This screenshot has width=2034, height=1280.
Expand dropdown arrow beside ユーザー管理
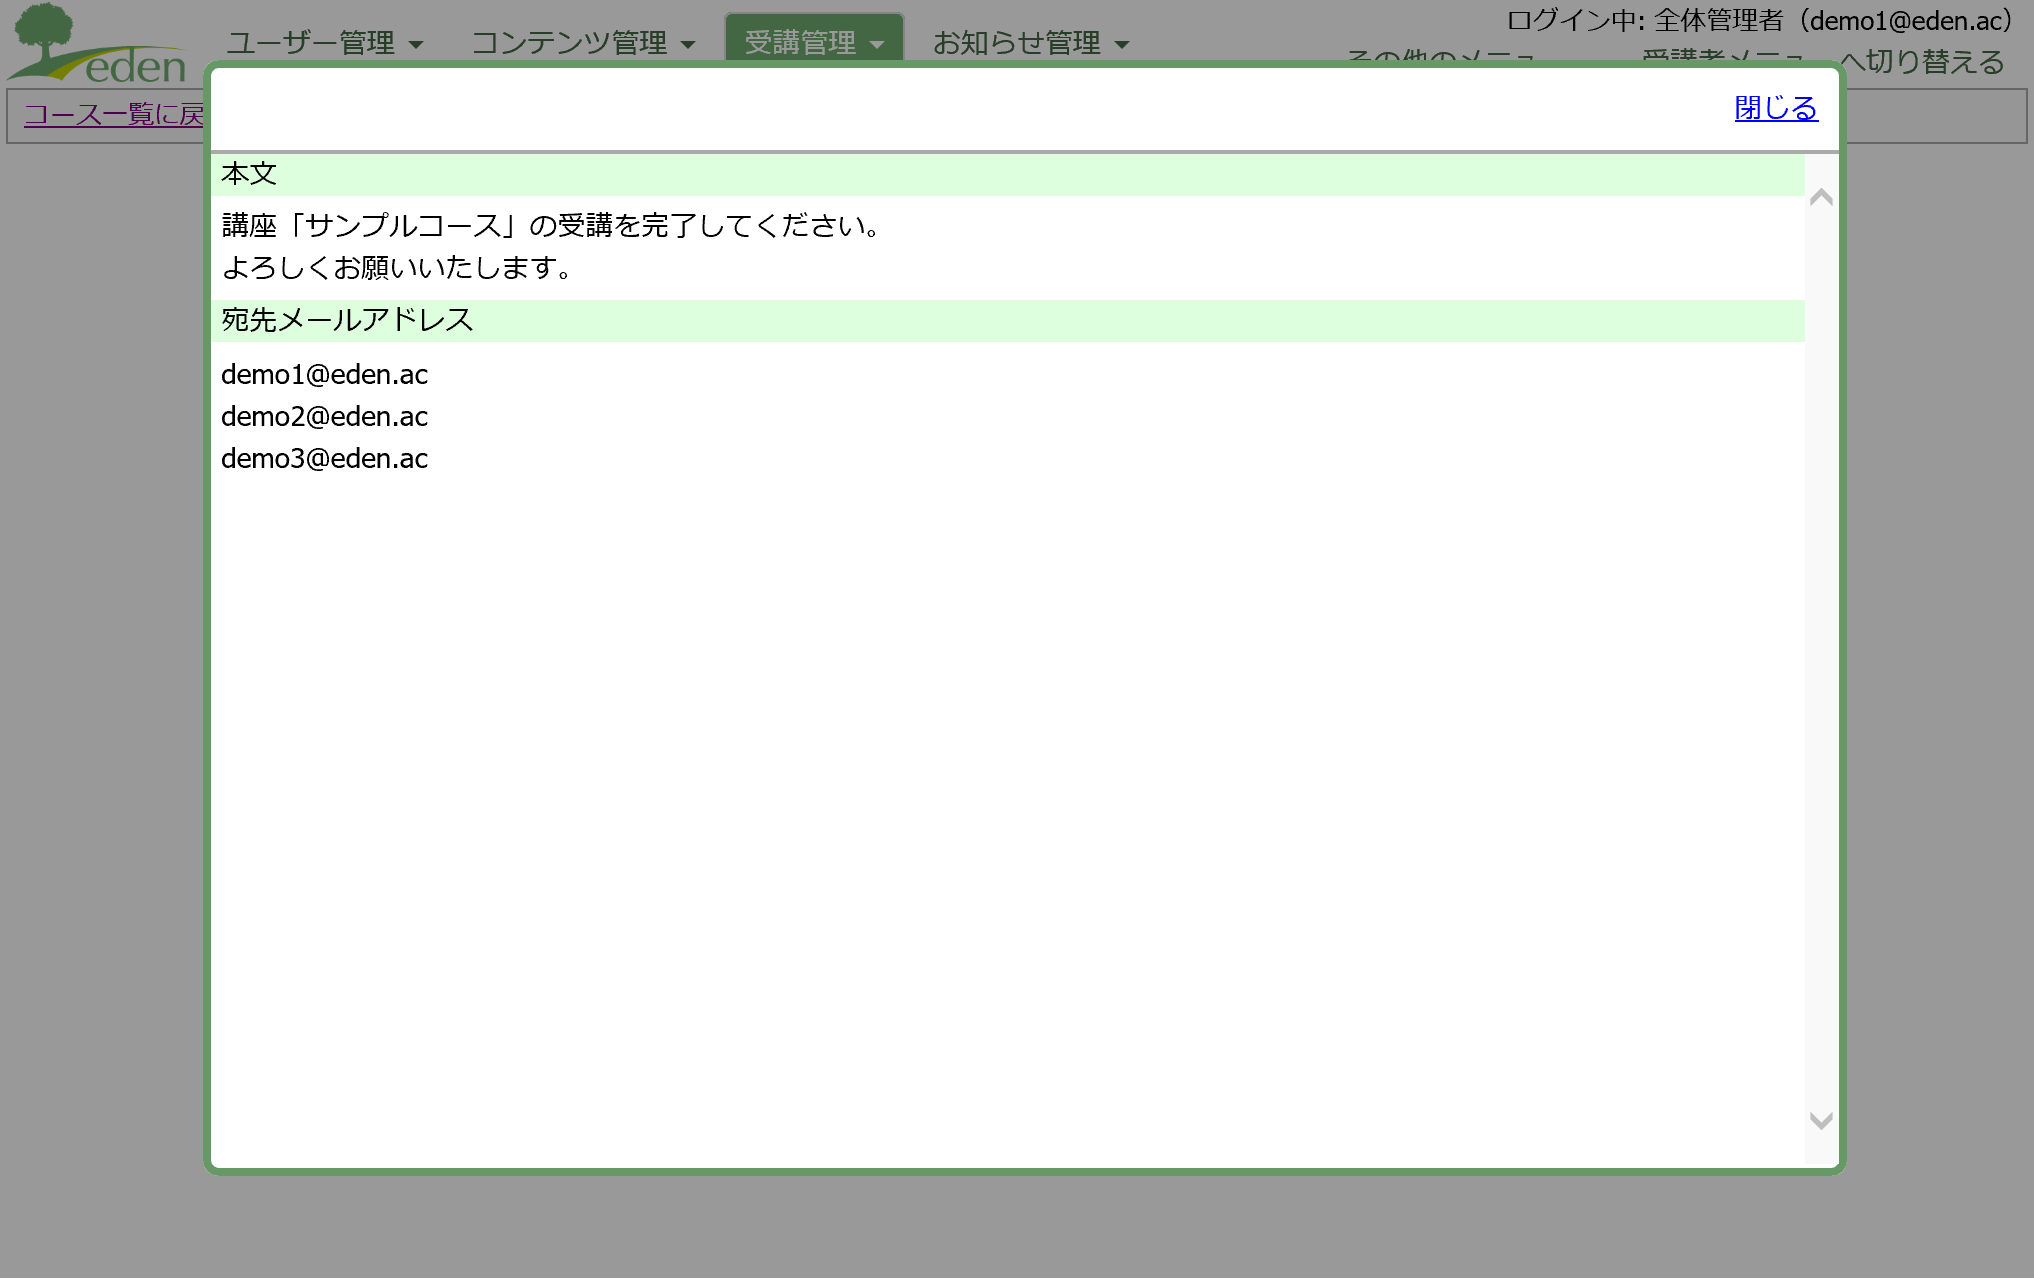click(x=417, y=45)
